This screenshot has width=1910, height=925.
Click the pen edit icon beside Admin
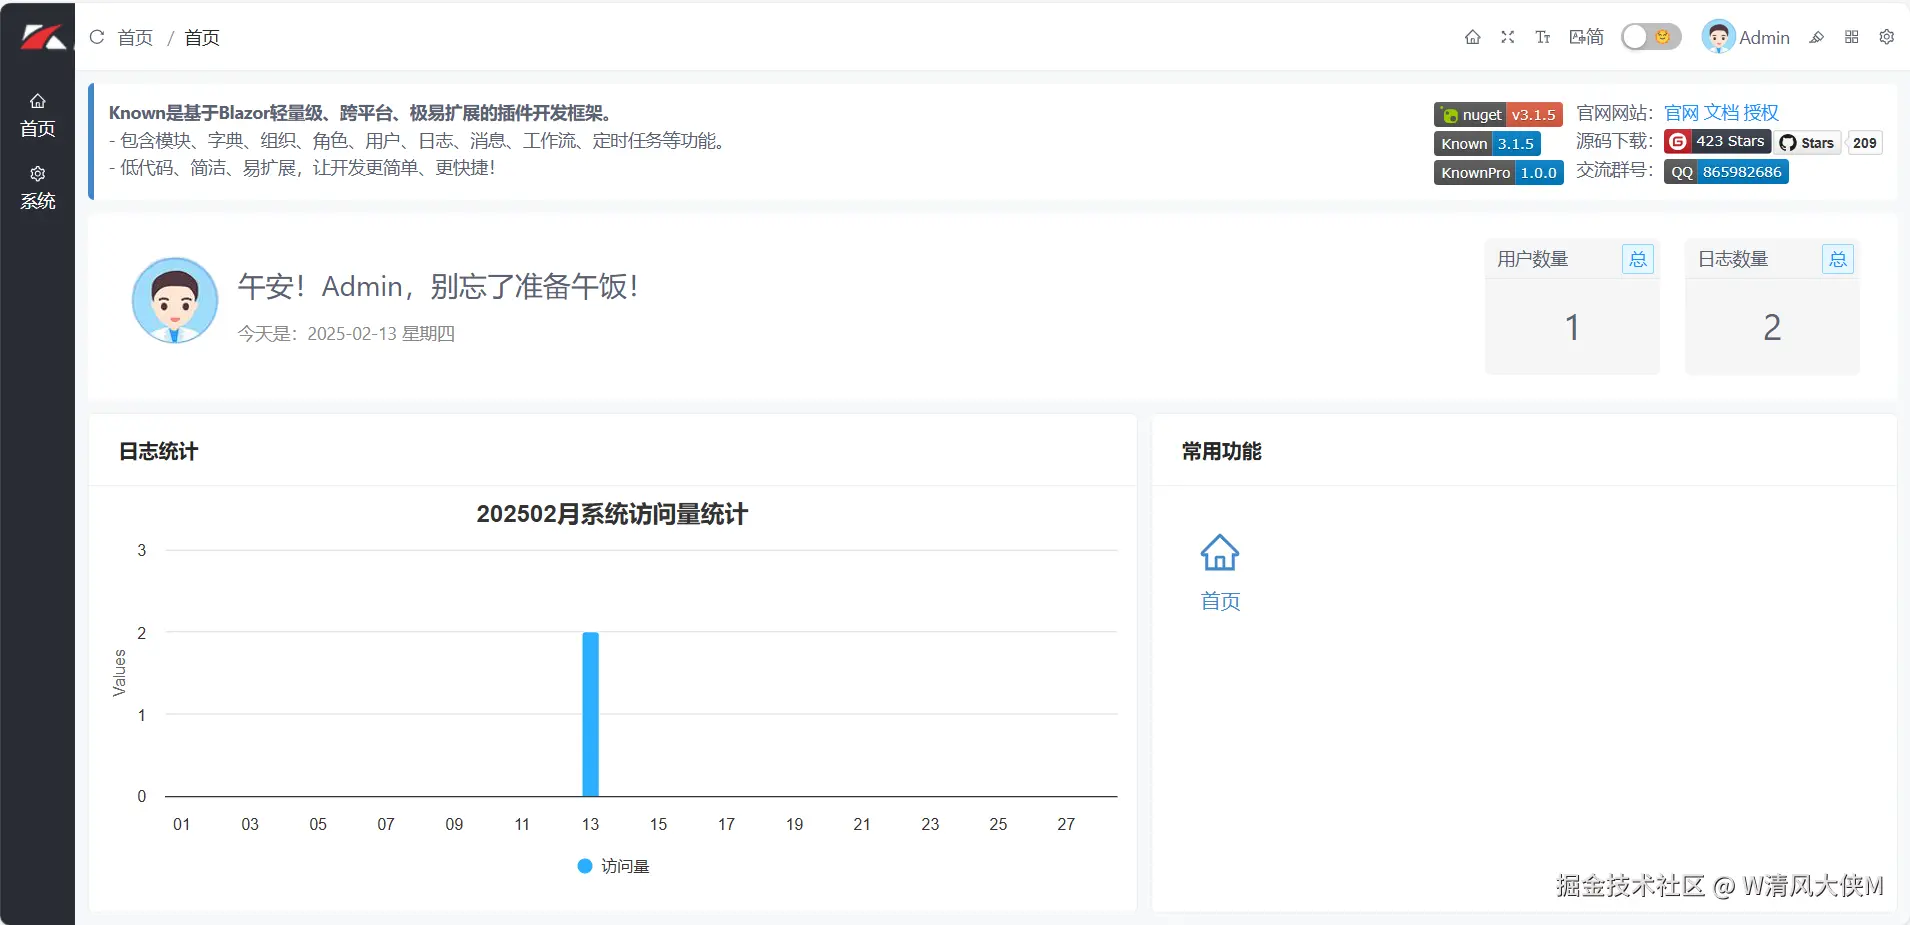pyautogui.click(x=1817, y=37)
